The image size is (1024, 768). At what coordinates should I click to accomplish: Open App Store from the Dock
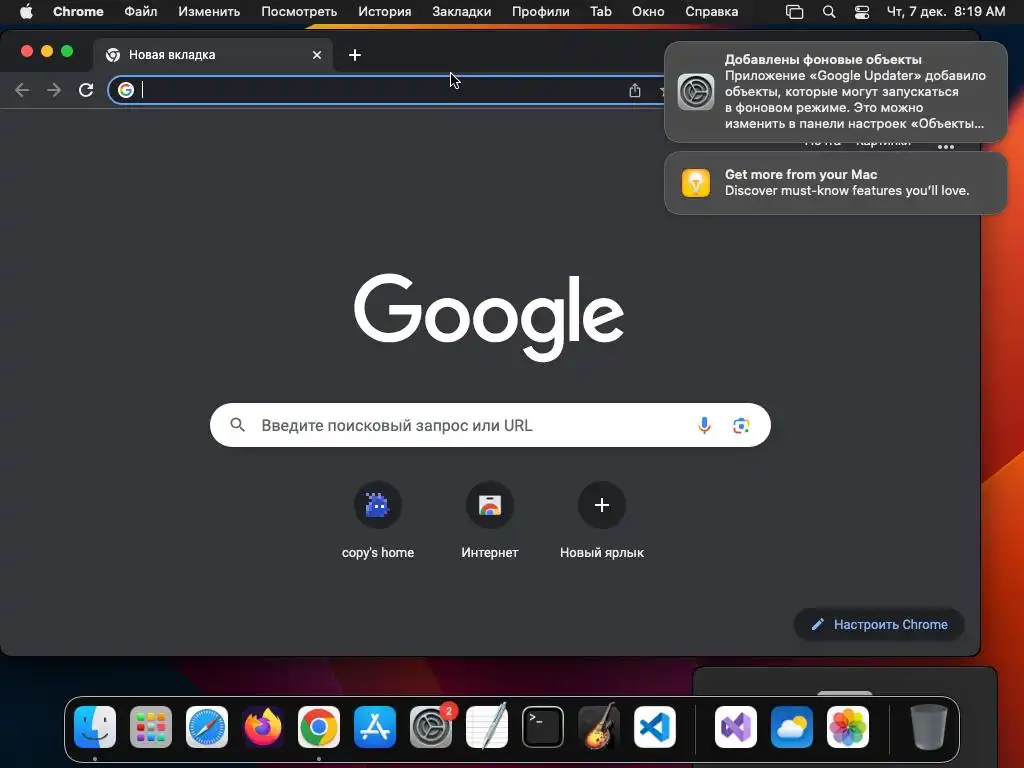[x=375, y=727]
